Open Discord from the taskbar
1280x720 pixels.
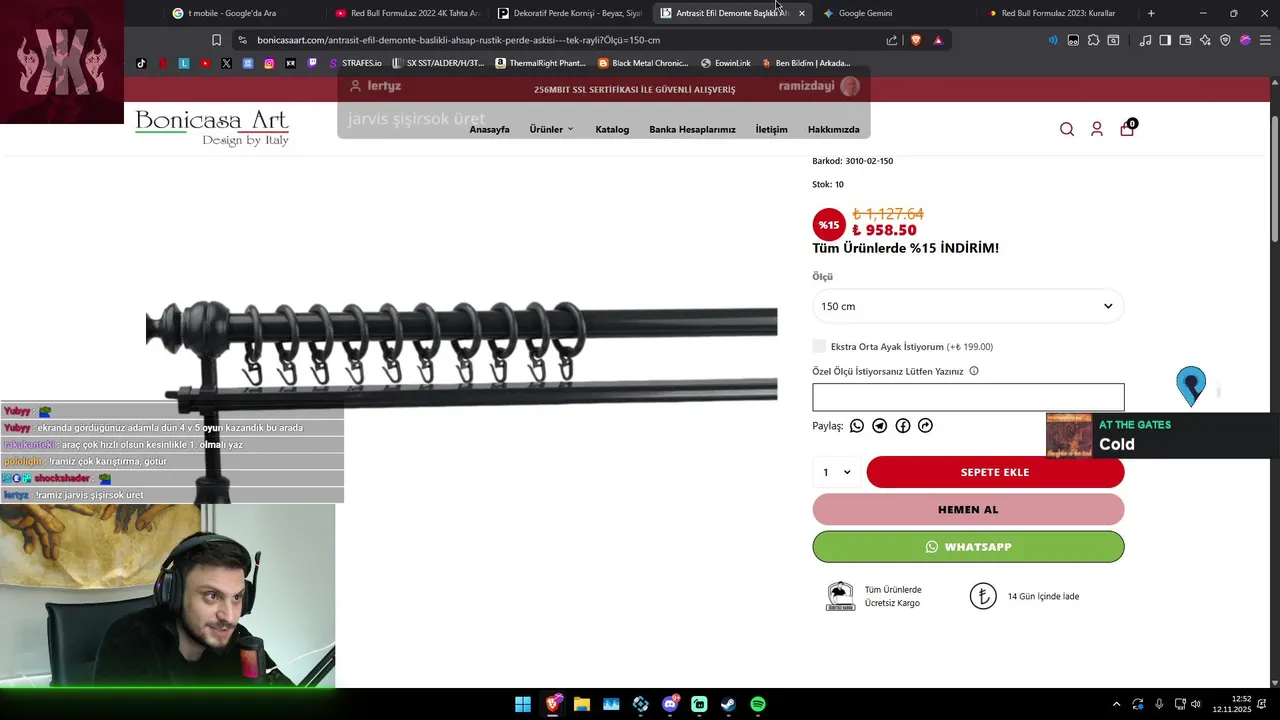point(670,704)
